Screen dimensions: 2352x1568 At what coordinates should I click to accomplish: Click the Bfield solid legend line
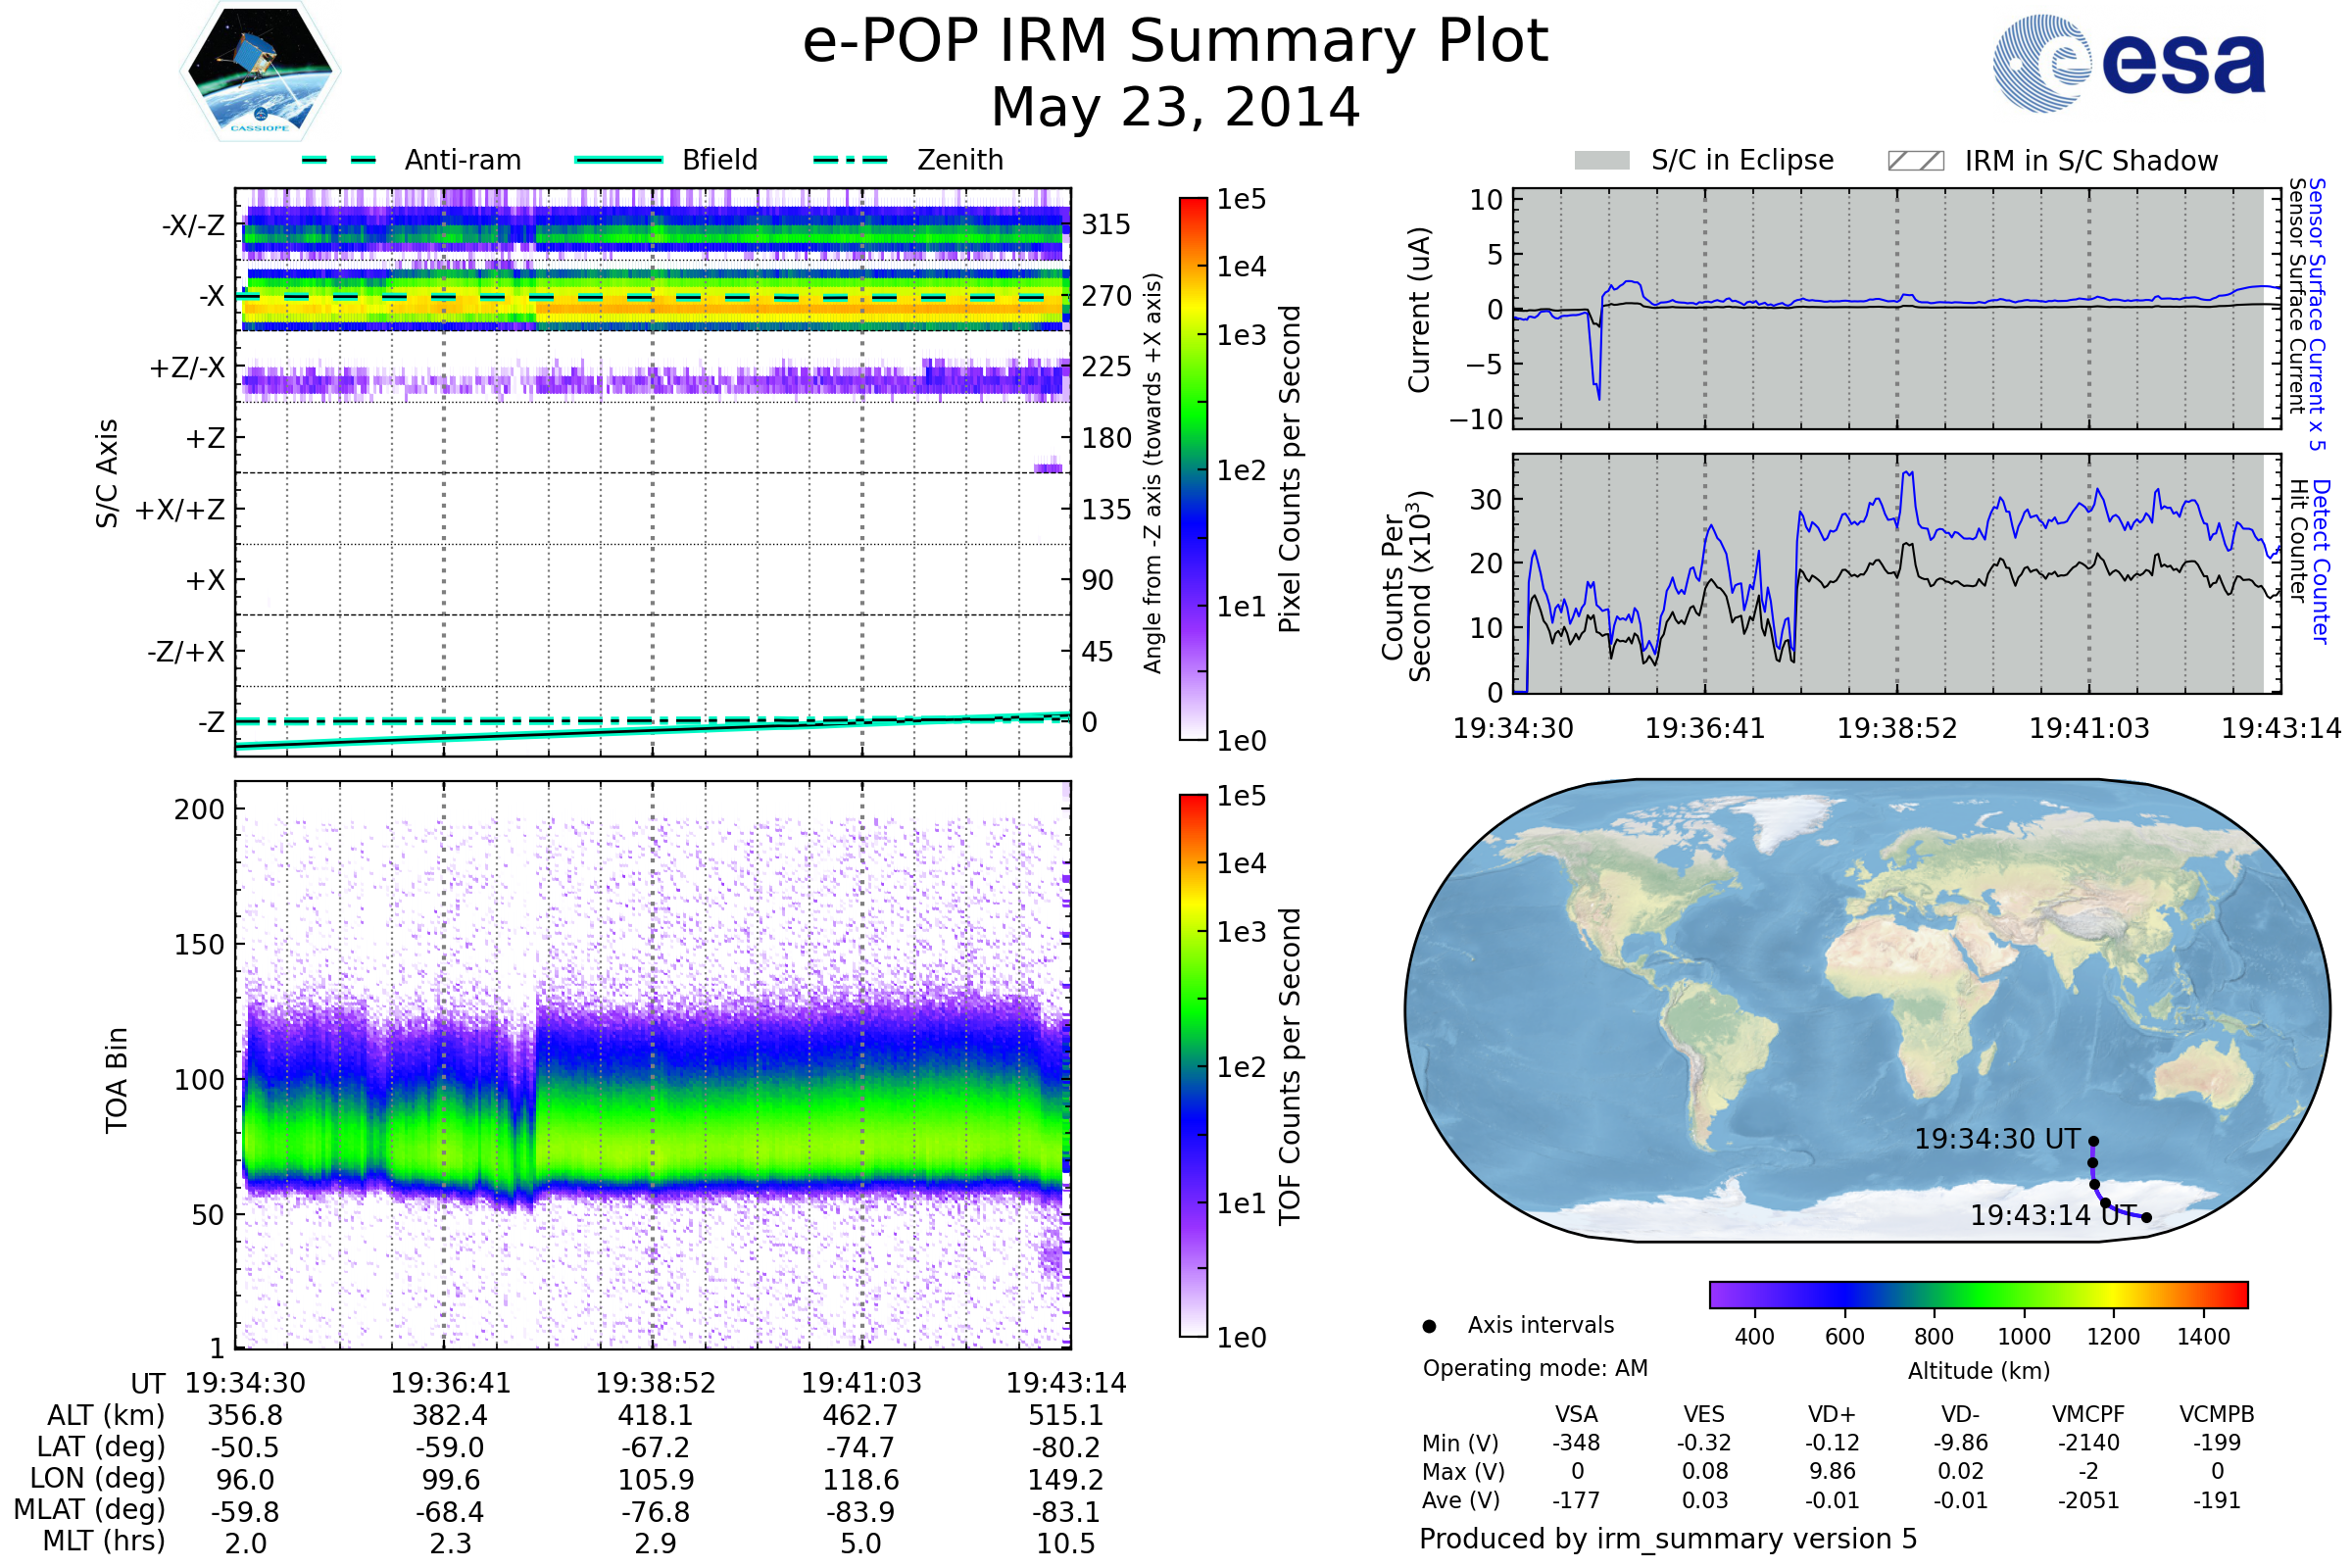tap(618, 160)
